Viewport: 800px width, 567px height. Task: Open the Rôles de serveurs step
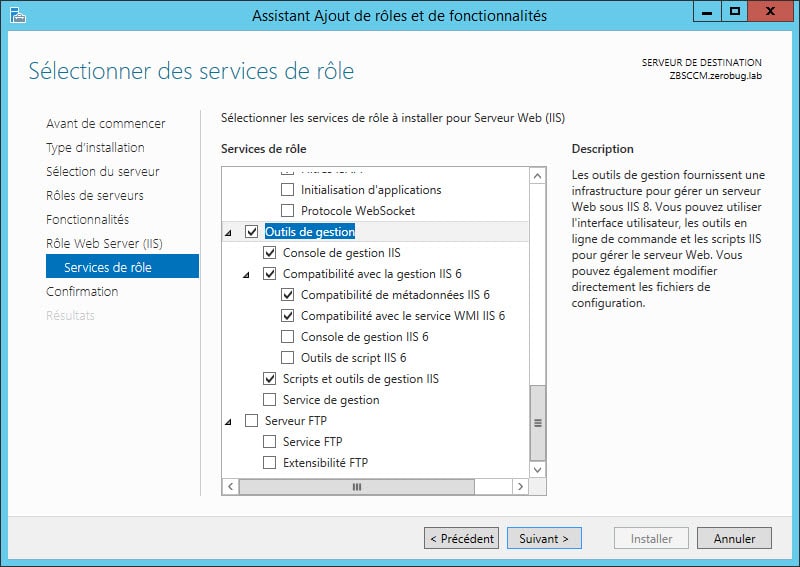tap(95, 195)
